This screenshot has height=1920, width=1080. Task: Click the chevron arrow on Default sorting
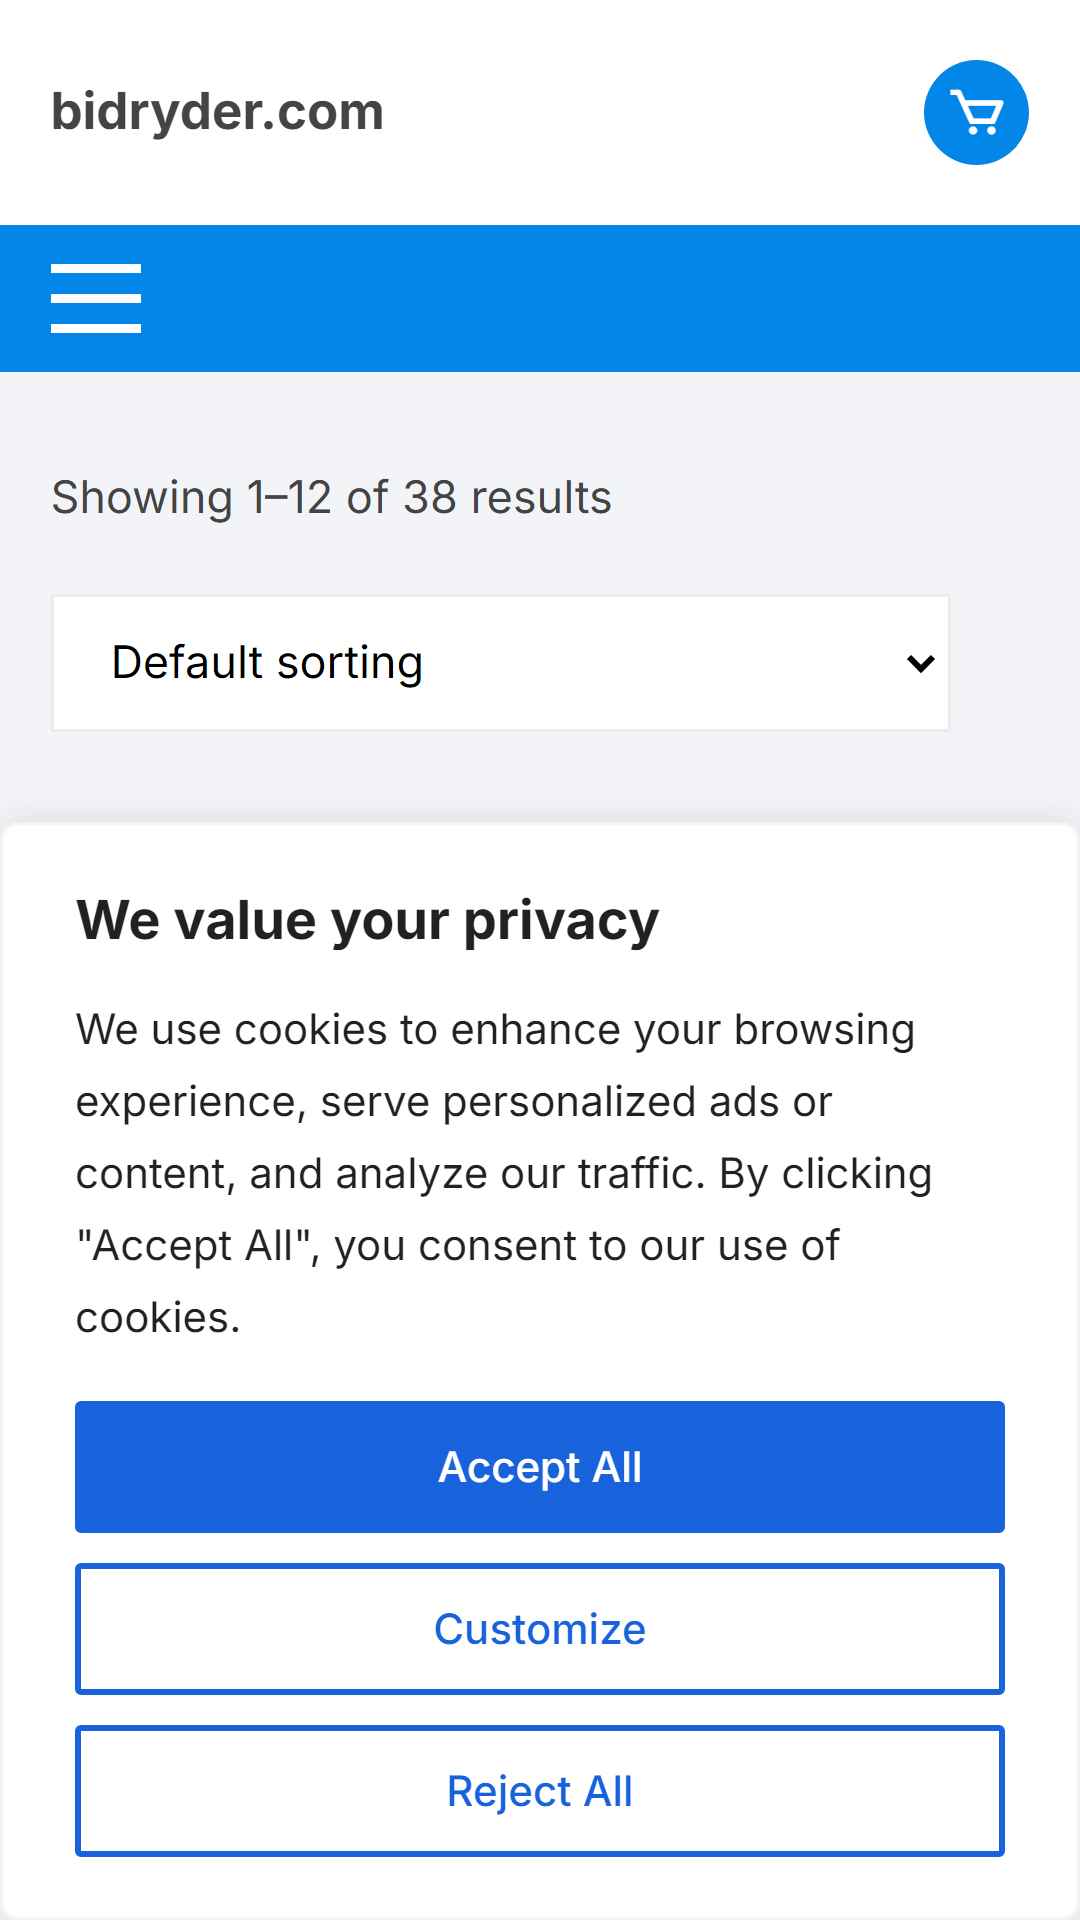coord(920,663)
